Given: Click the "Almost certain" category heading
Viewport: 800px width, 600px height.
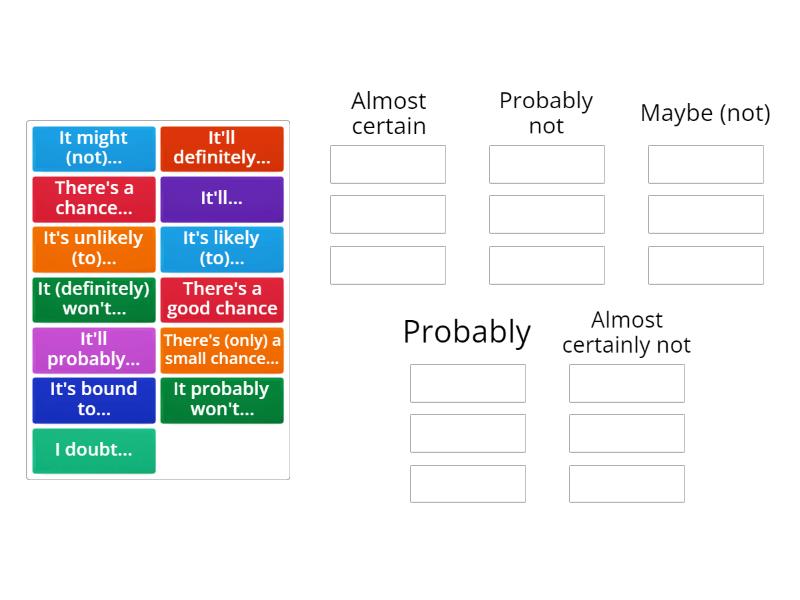Looking at the screenshot, I should coord(388,113).
